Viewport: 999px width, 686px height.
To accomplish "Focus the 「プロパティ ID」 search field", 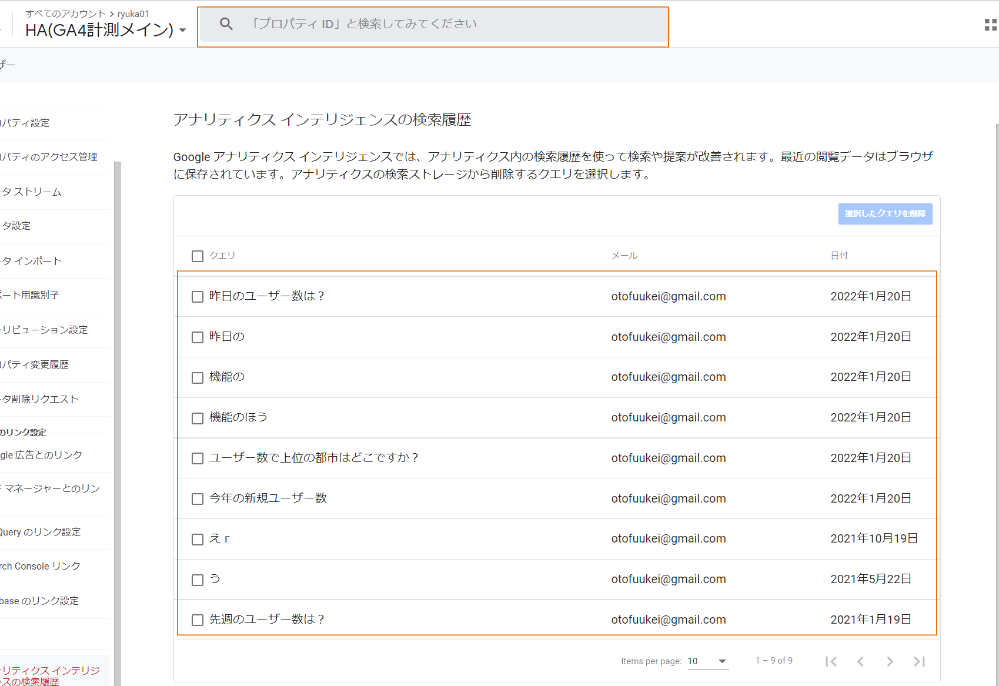I will [433, 24].
